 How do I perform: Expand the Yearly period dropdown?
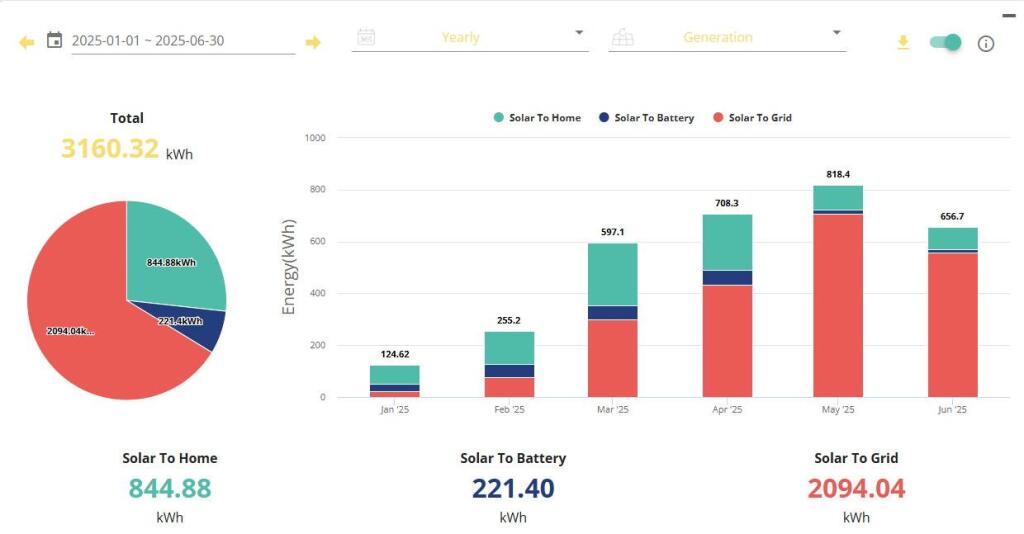pos(579,33)
